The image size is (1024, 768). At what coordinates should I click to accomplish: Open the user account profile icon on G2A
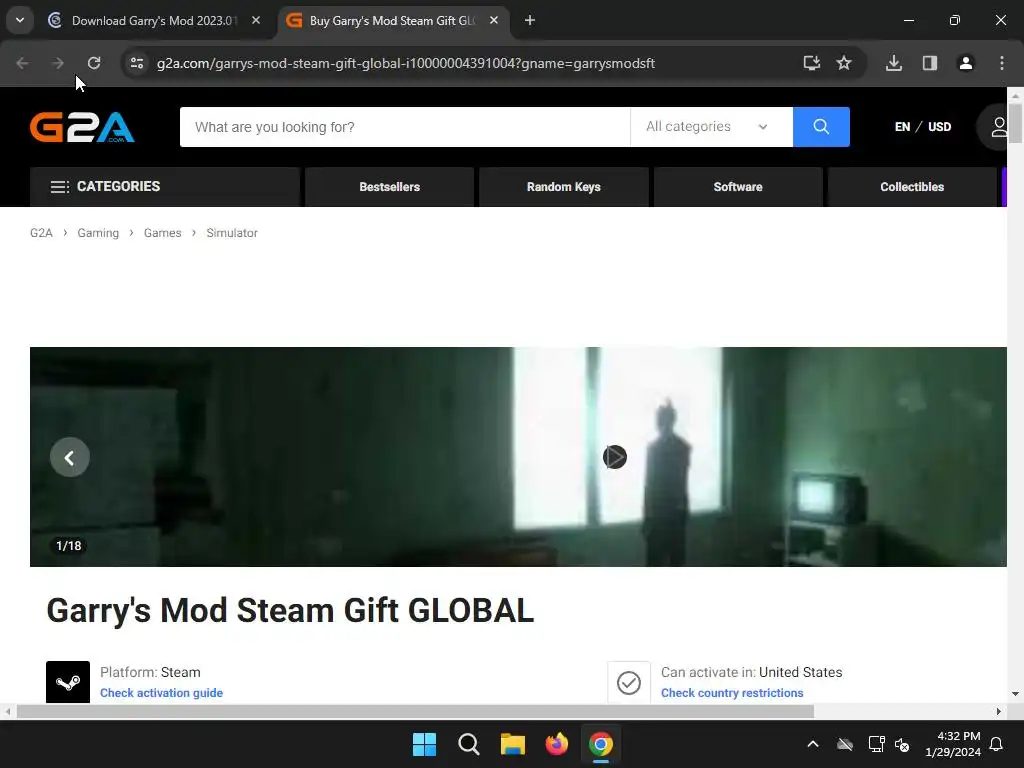coord(997,127)
